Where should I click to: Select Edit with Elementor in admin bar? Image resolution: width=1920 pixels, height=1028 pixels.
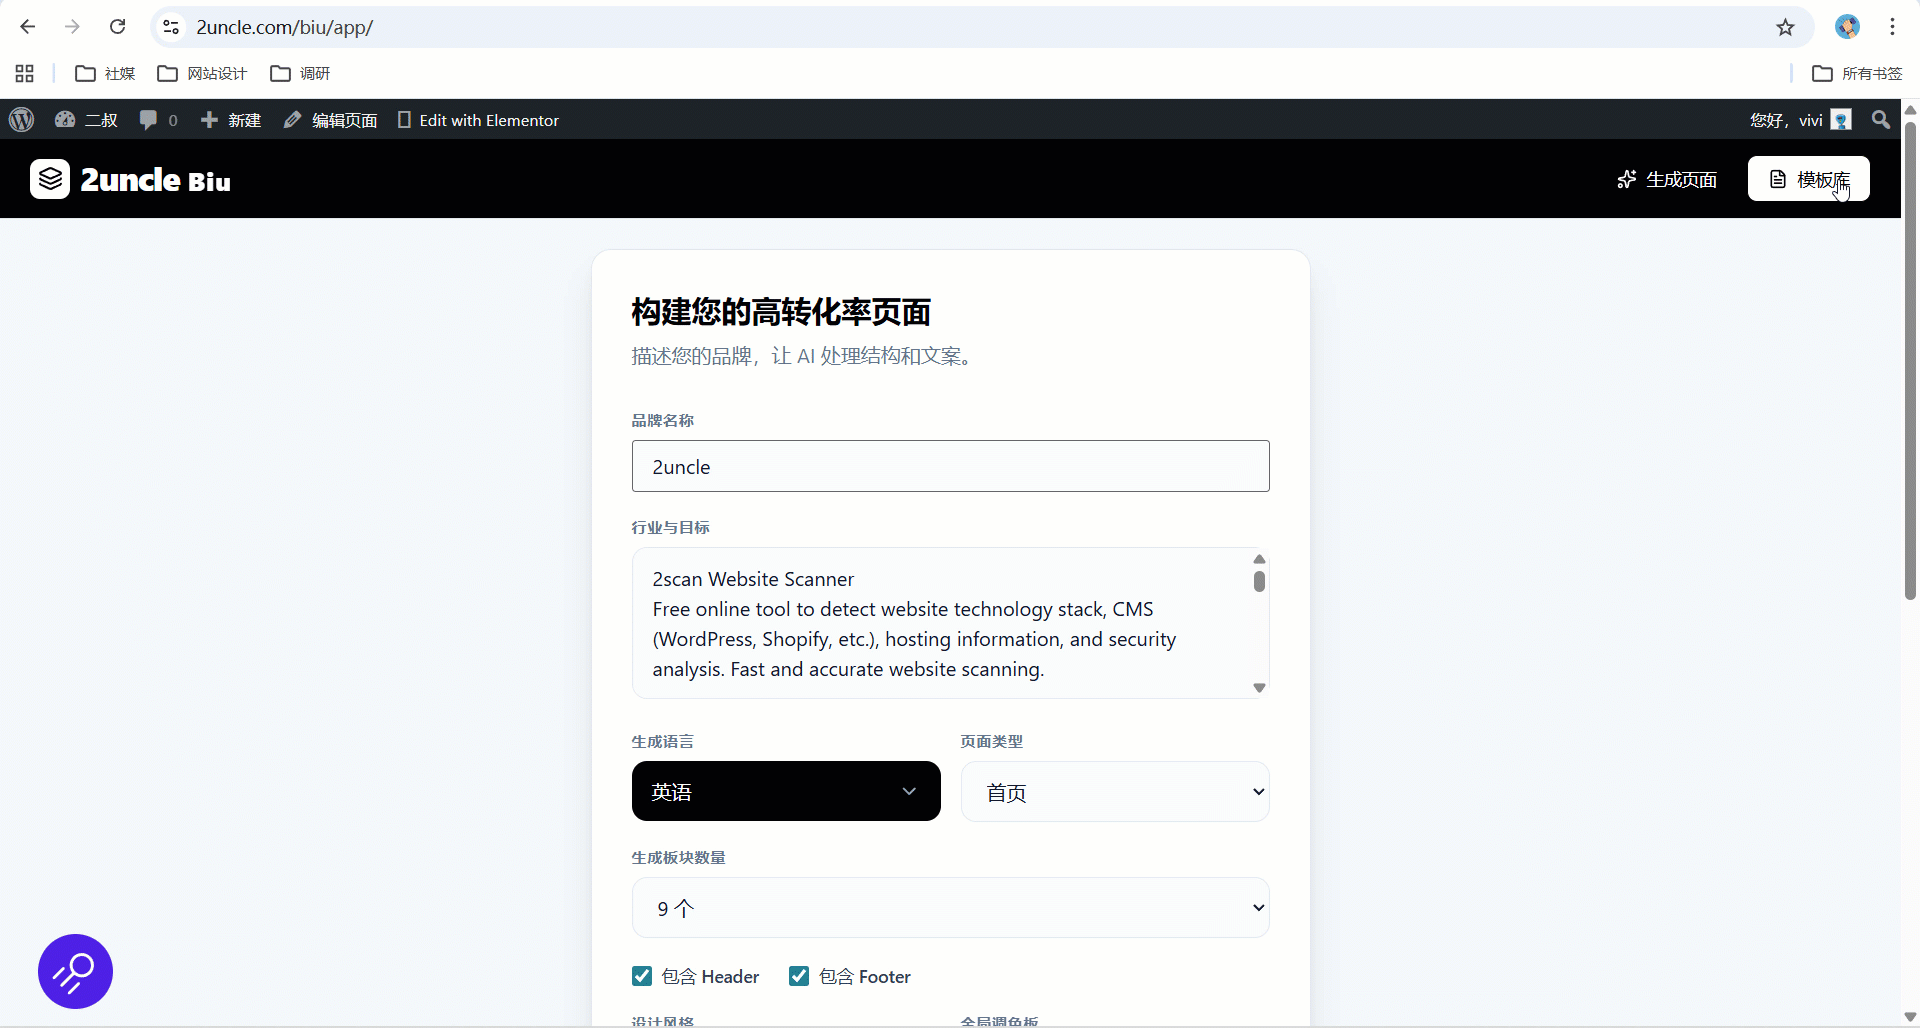(478, 120)
